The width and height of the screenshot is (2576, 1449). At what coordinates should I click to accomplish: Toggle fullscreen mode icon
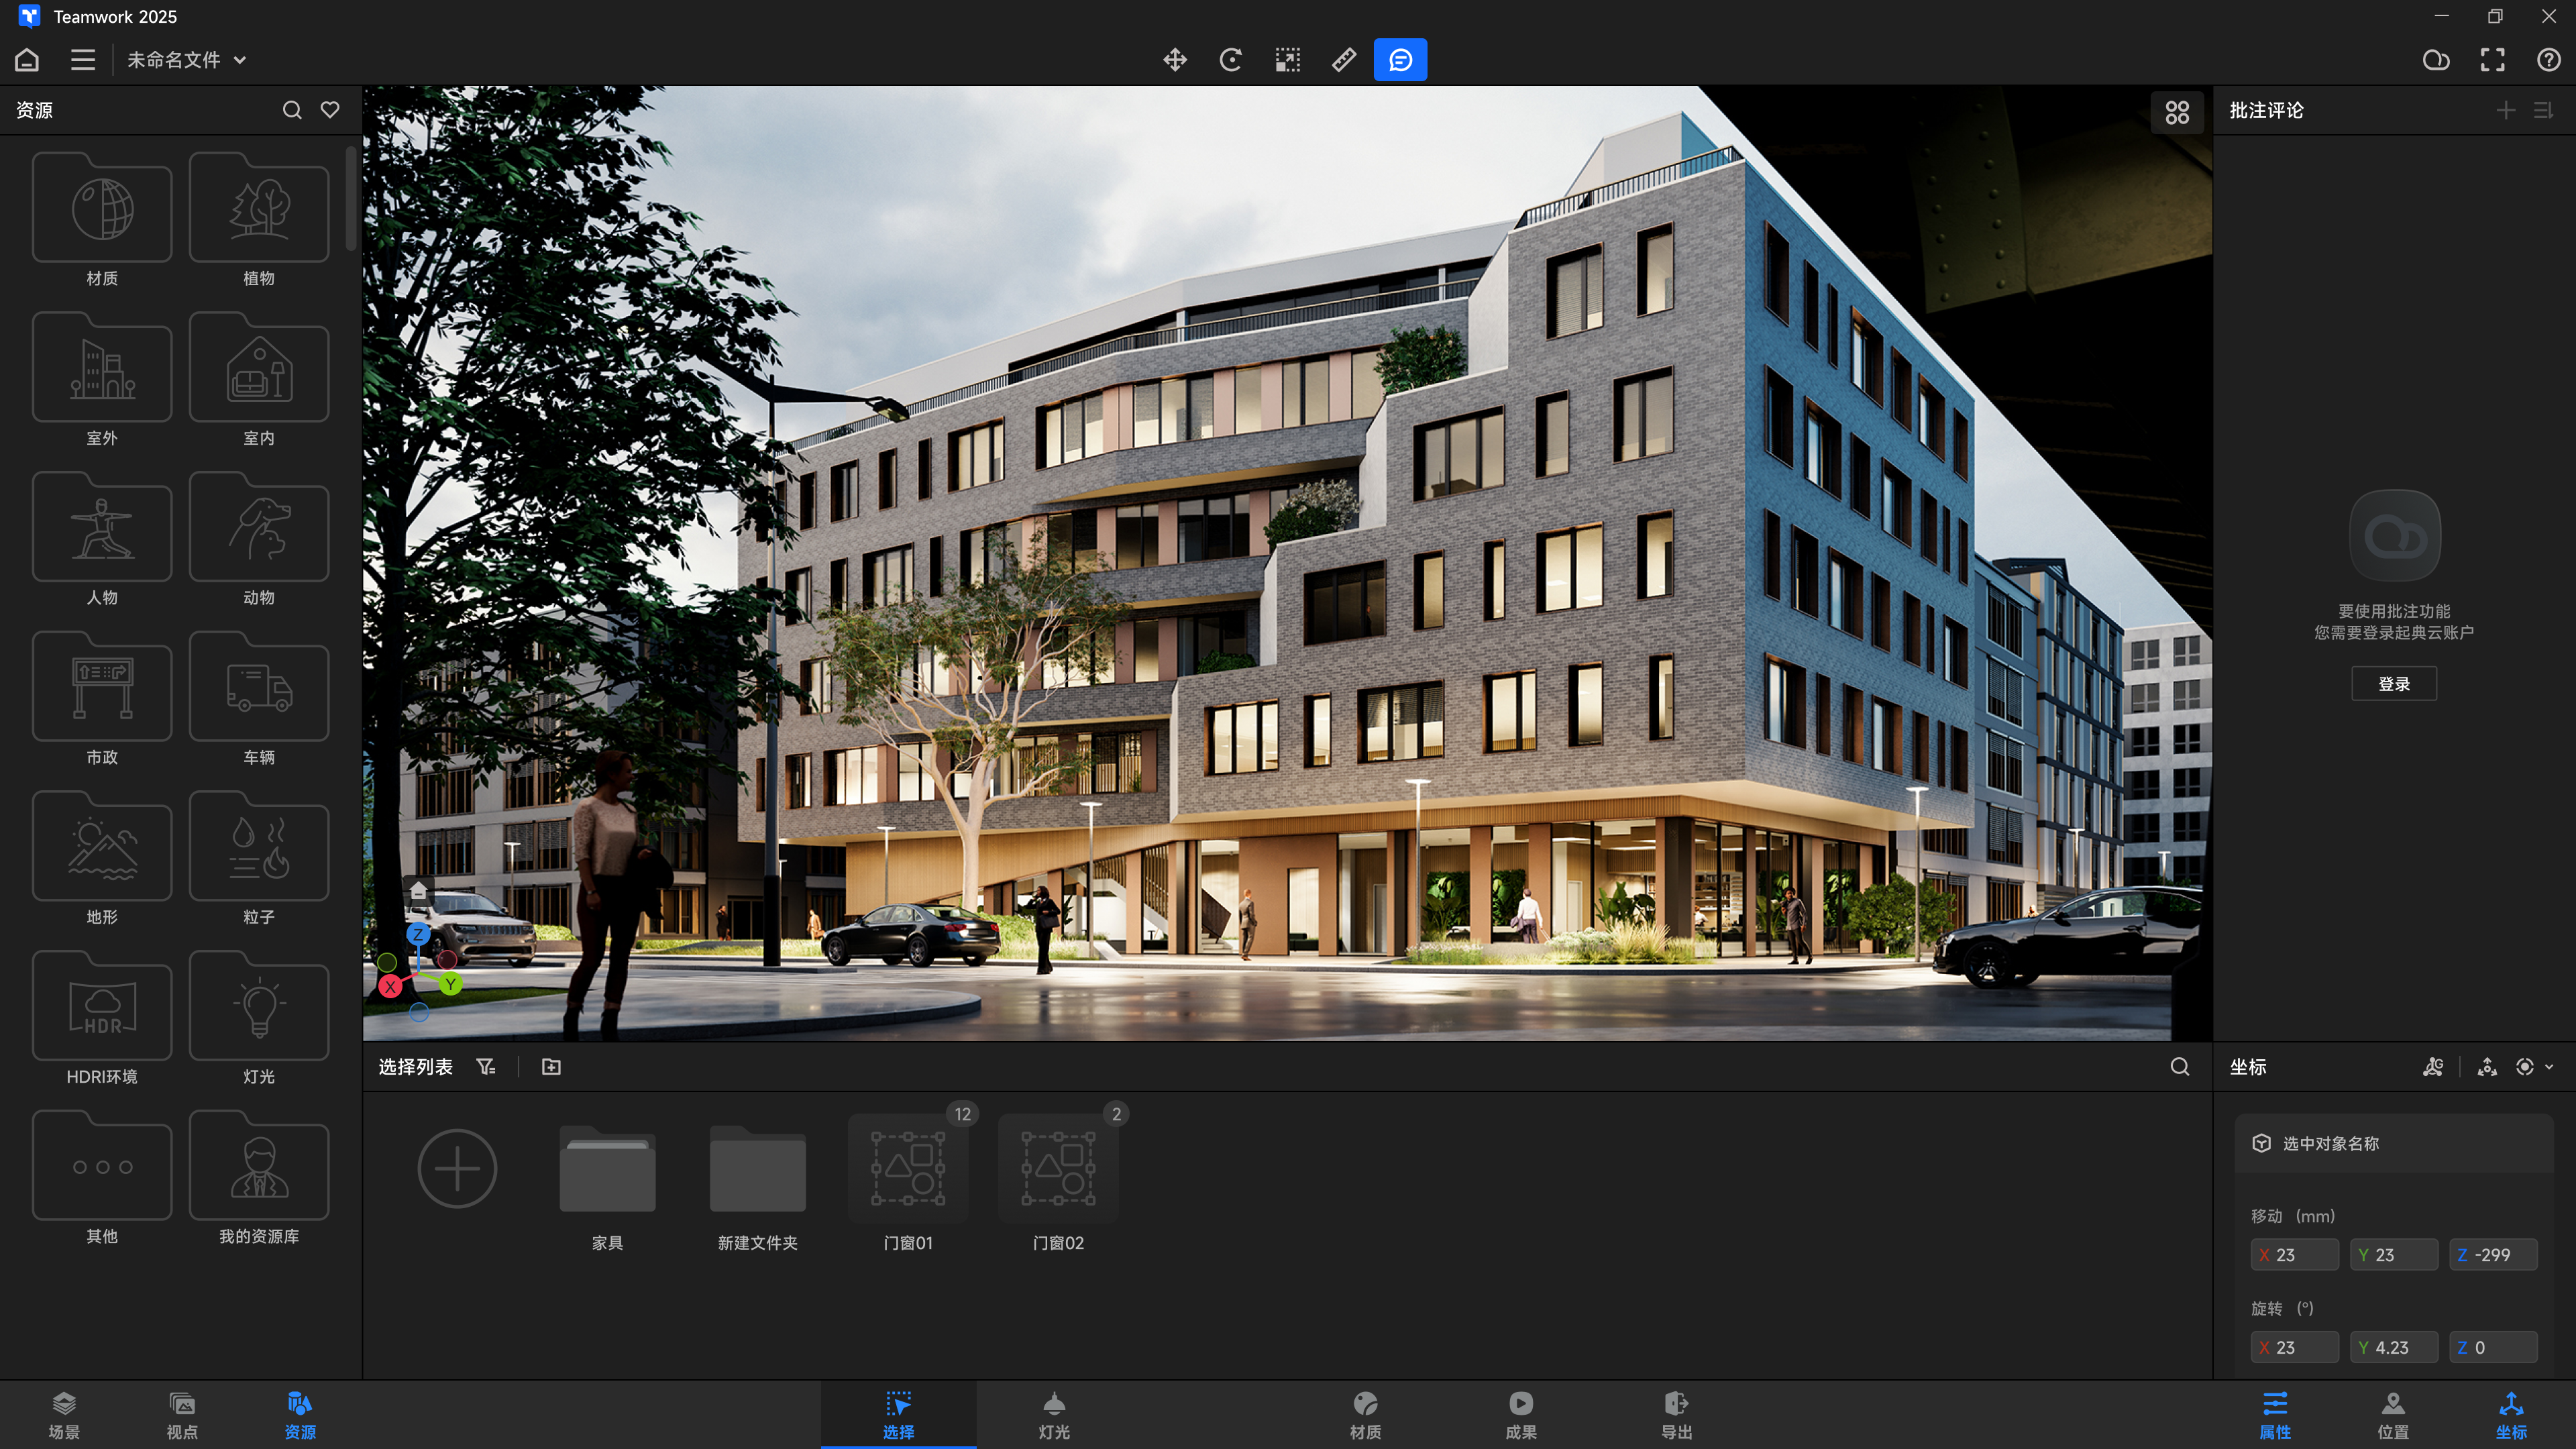coord(2492,60)
